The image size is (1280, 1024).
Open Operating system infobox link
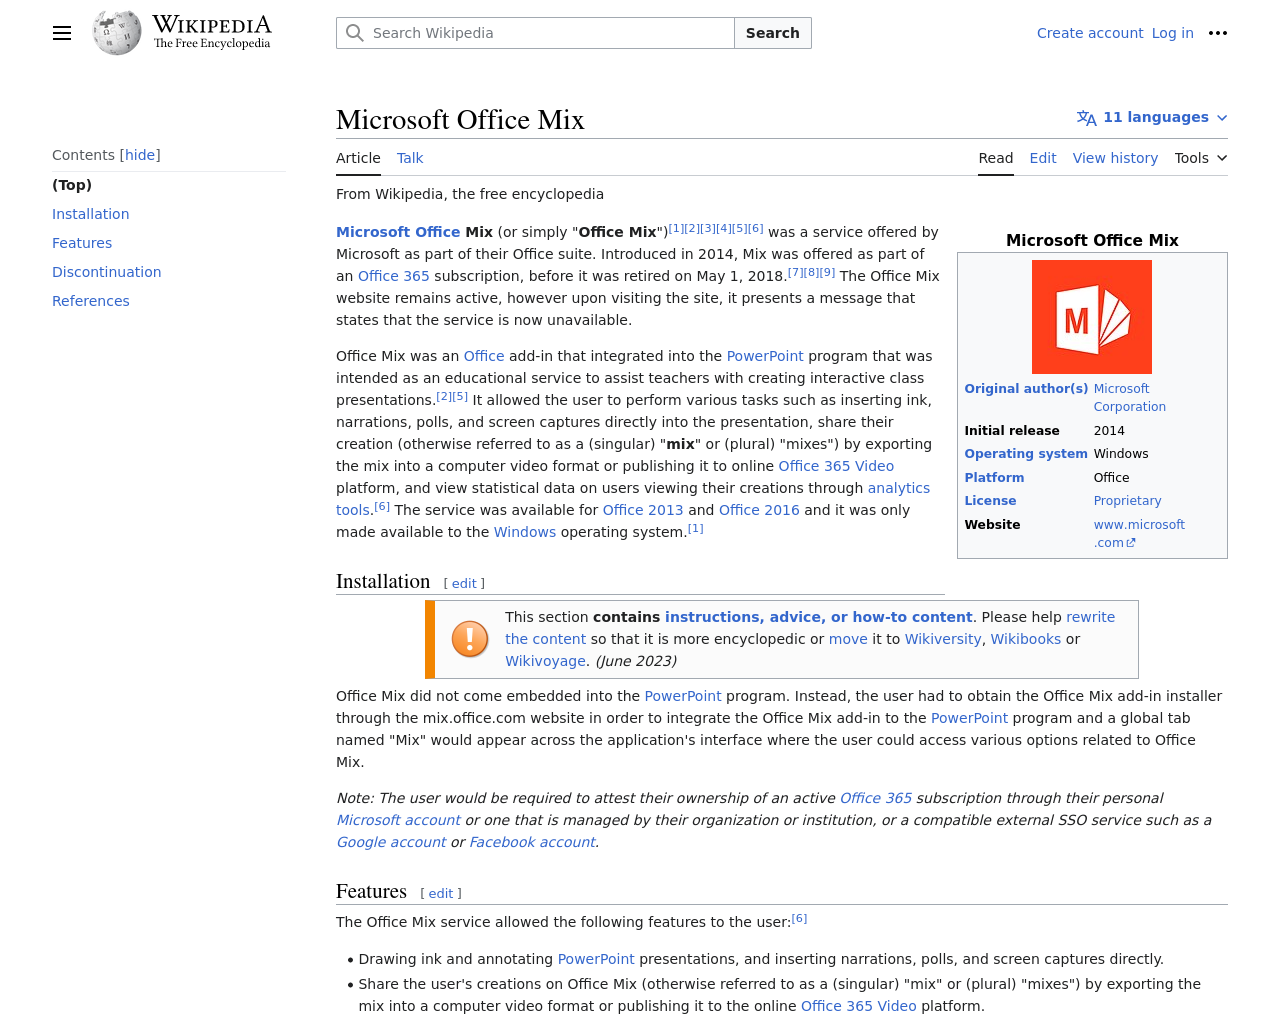pos(1026,454)
